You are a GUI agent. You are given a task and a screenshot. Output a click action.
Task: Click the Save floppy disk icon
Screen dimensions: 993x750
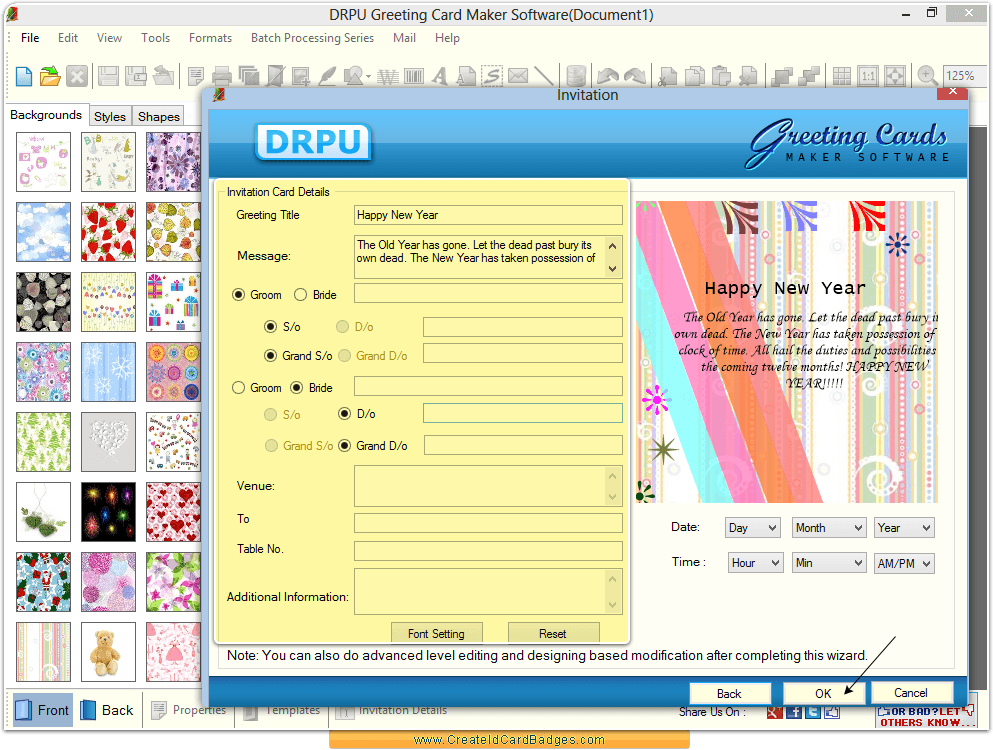108,76
